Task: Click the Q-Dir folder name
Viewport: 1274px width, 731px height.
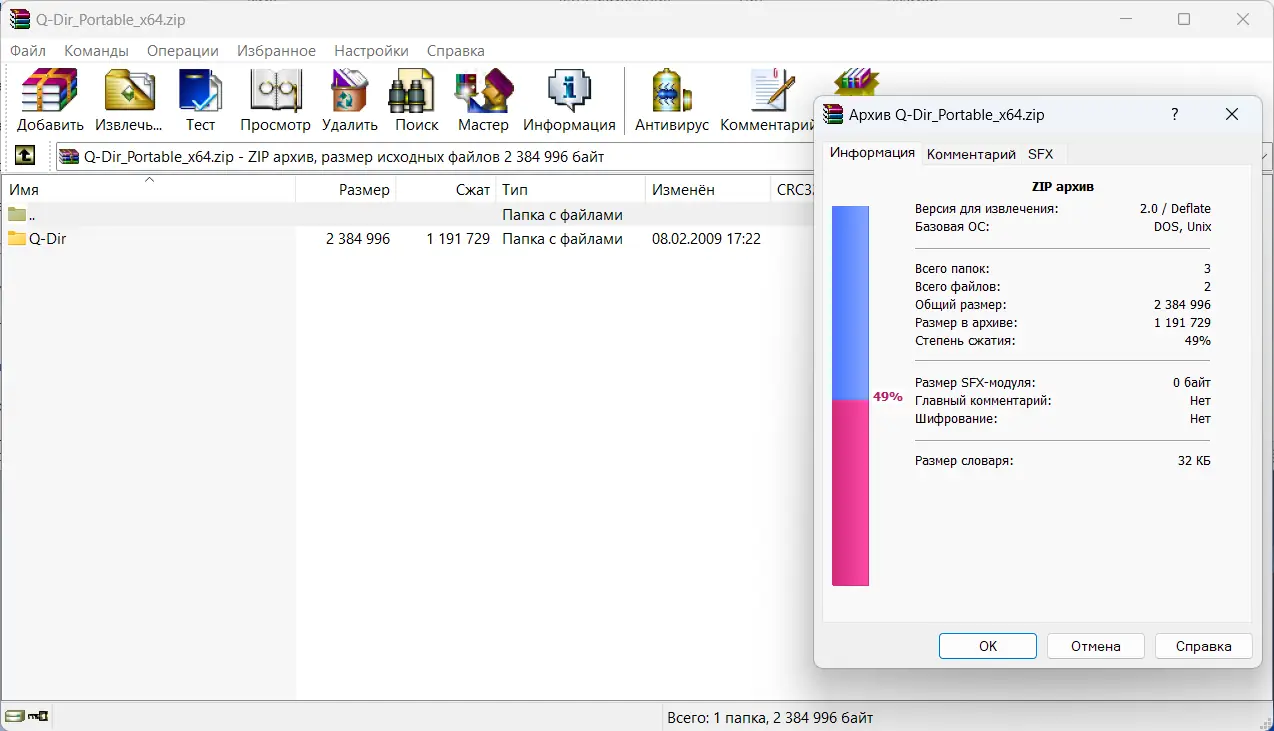Action: 47,239
